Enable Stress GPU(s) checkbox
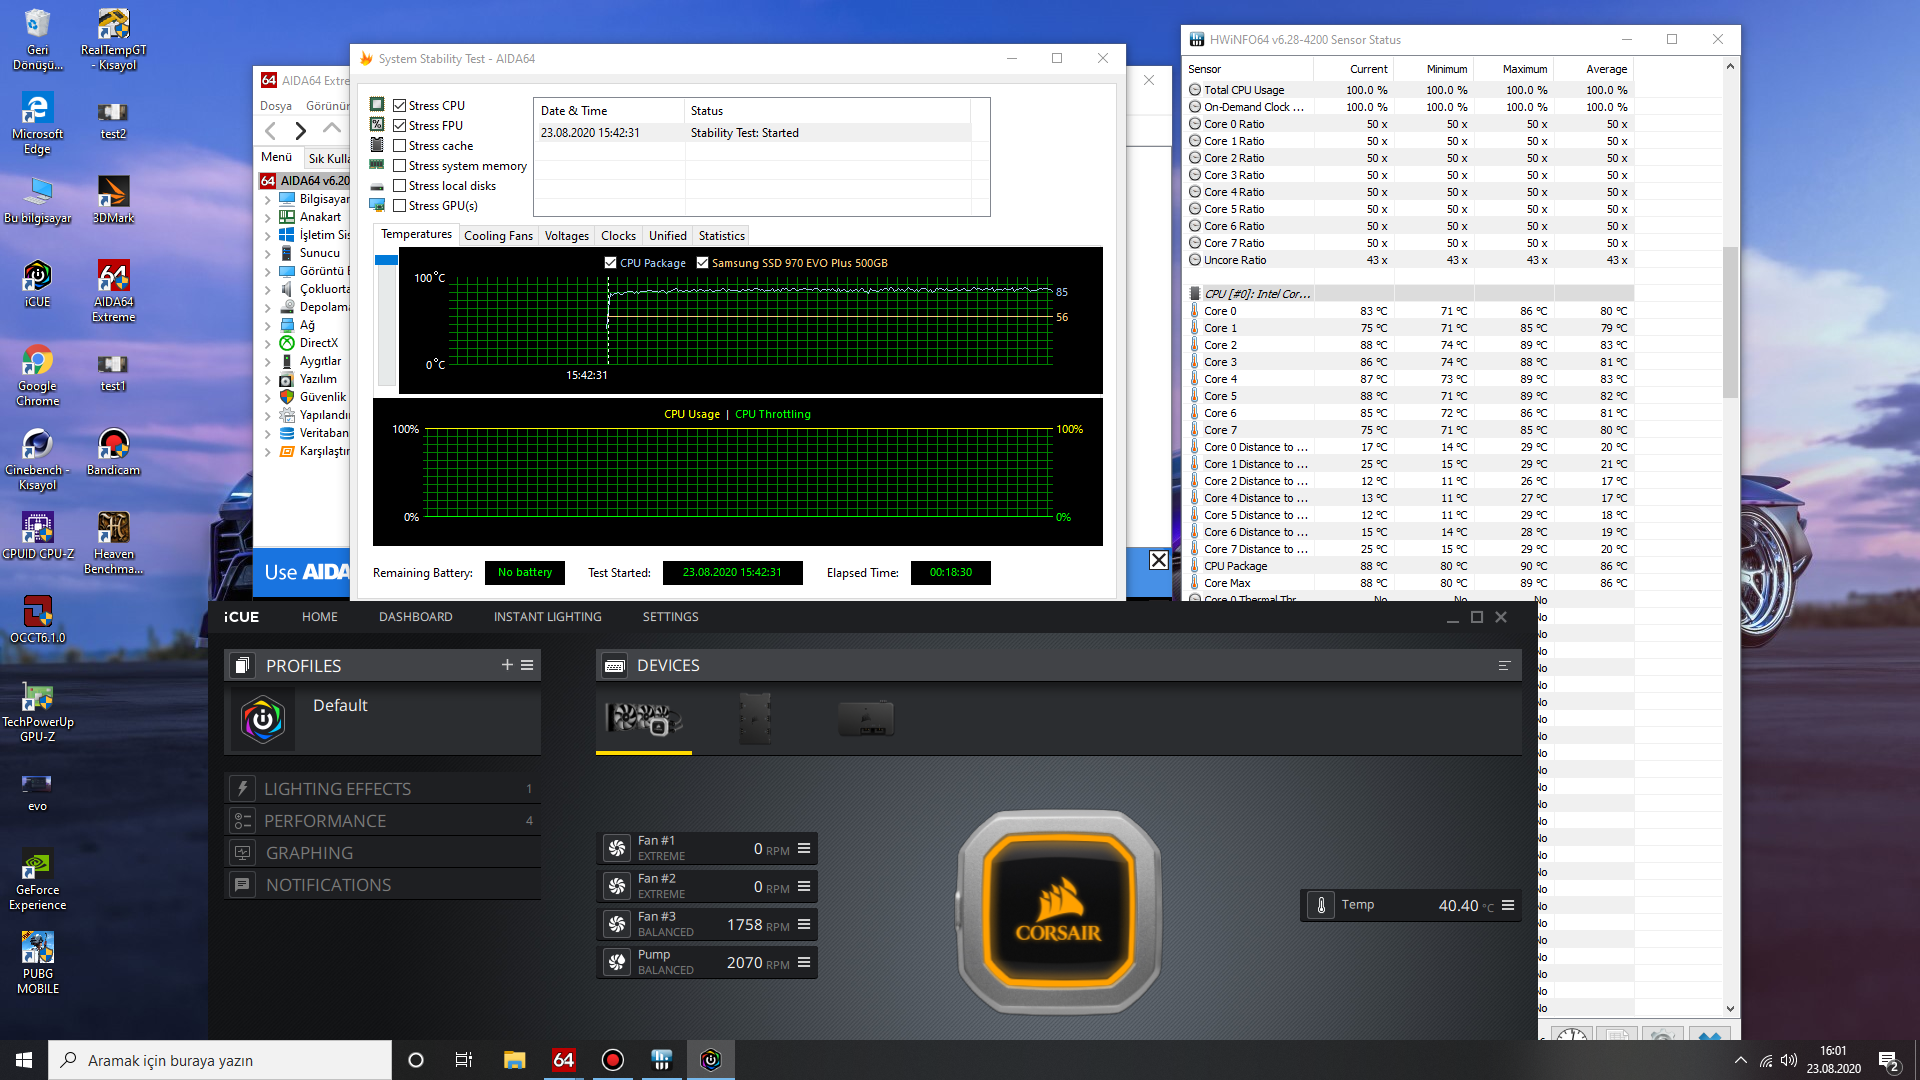The height and width of the screenshot is (1080, 1920). point(399,206)
